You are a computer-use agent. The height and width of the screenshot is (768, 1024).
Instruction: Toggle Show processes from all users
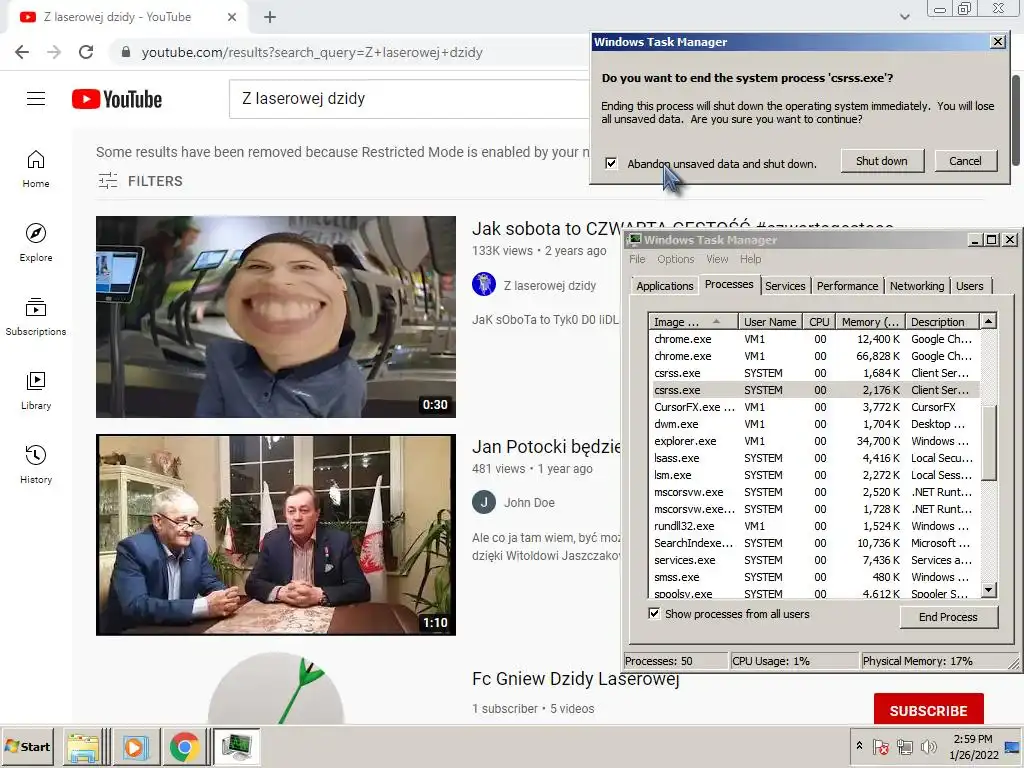click(x=654, y=613)
